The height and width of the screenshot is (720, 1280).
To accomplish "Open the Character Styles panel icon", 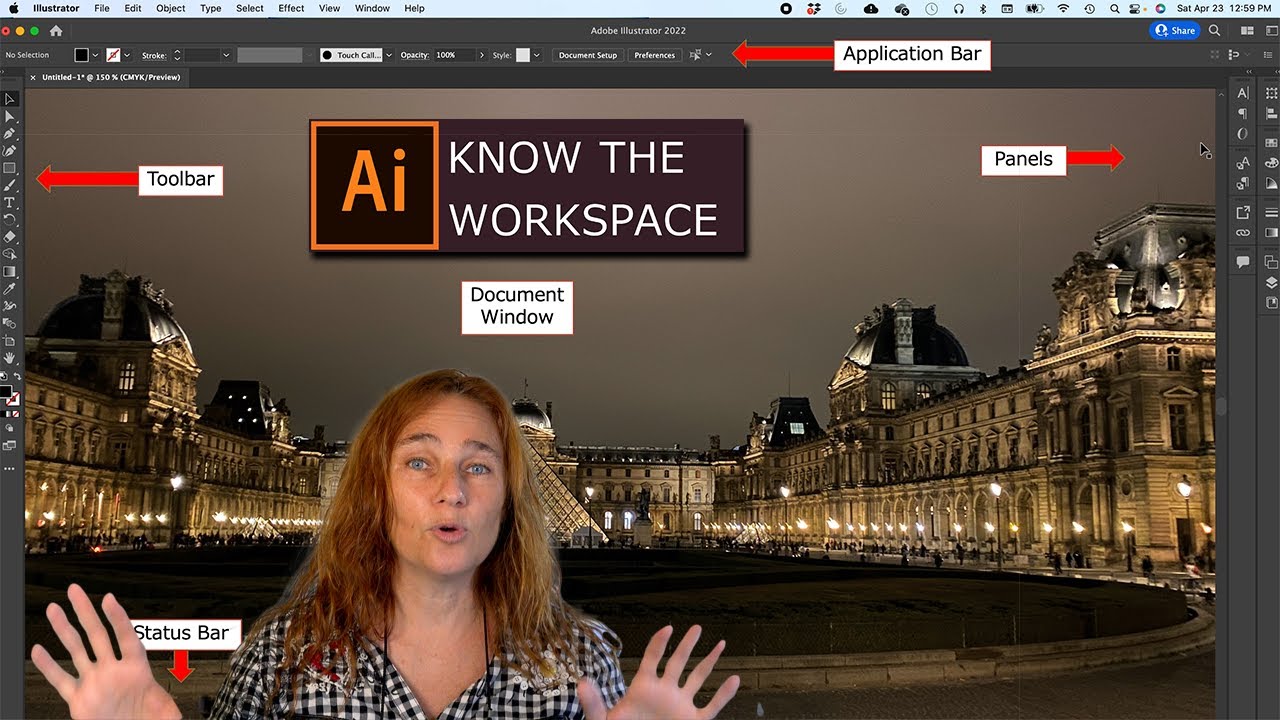I will click(1243, 163).
